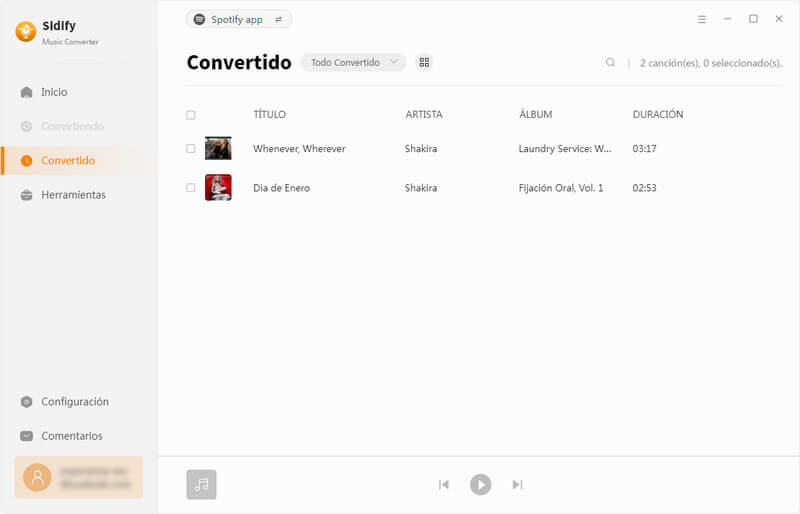800x514 pixels.
Task: Close the Sidify window
Action: tap(779, 19)
